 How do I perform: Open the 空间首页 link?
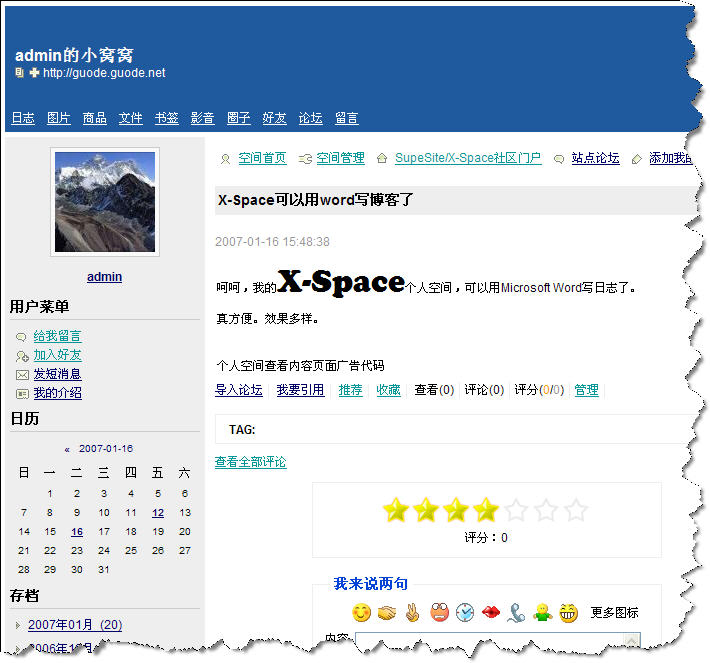tap(263, 158)
